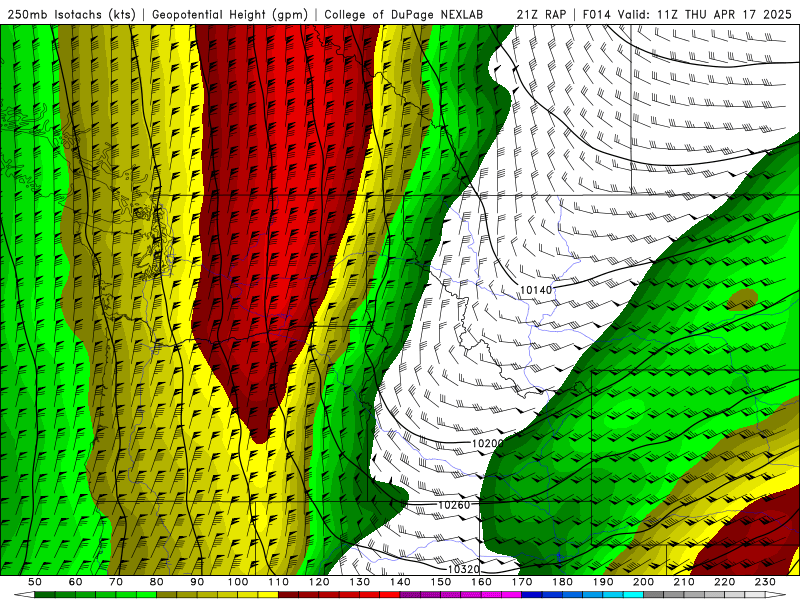Click the 10320 height contour label

pos(463,569)
